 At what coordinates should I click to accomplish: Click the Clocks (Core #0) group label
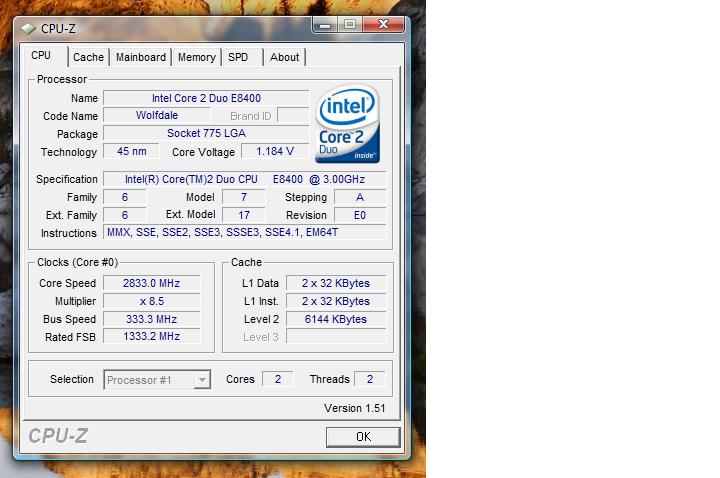point(78,262)
